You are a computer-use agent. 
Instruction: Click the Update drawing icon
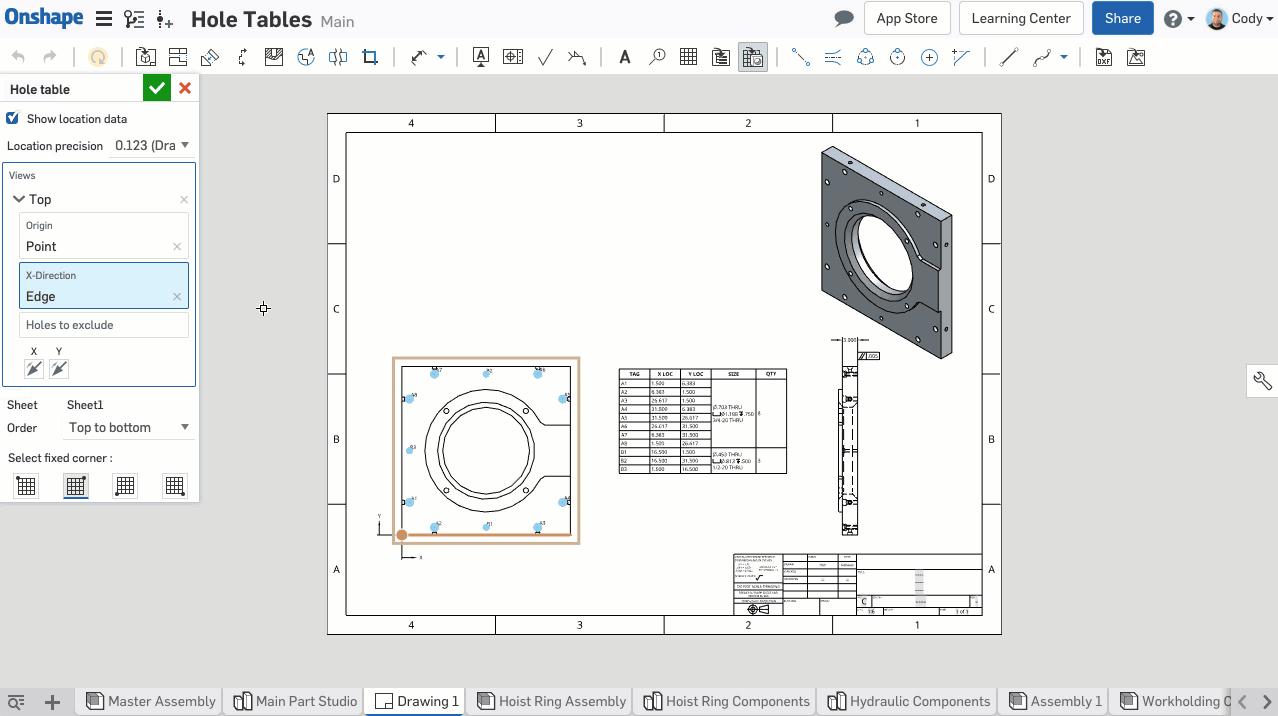(98, 57)
